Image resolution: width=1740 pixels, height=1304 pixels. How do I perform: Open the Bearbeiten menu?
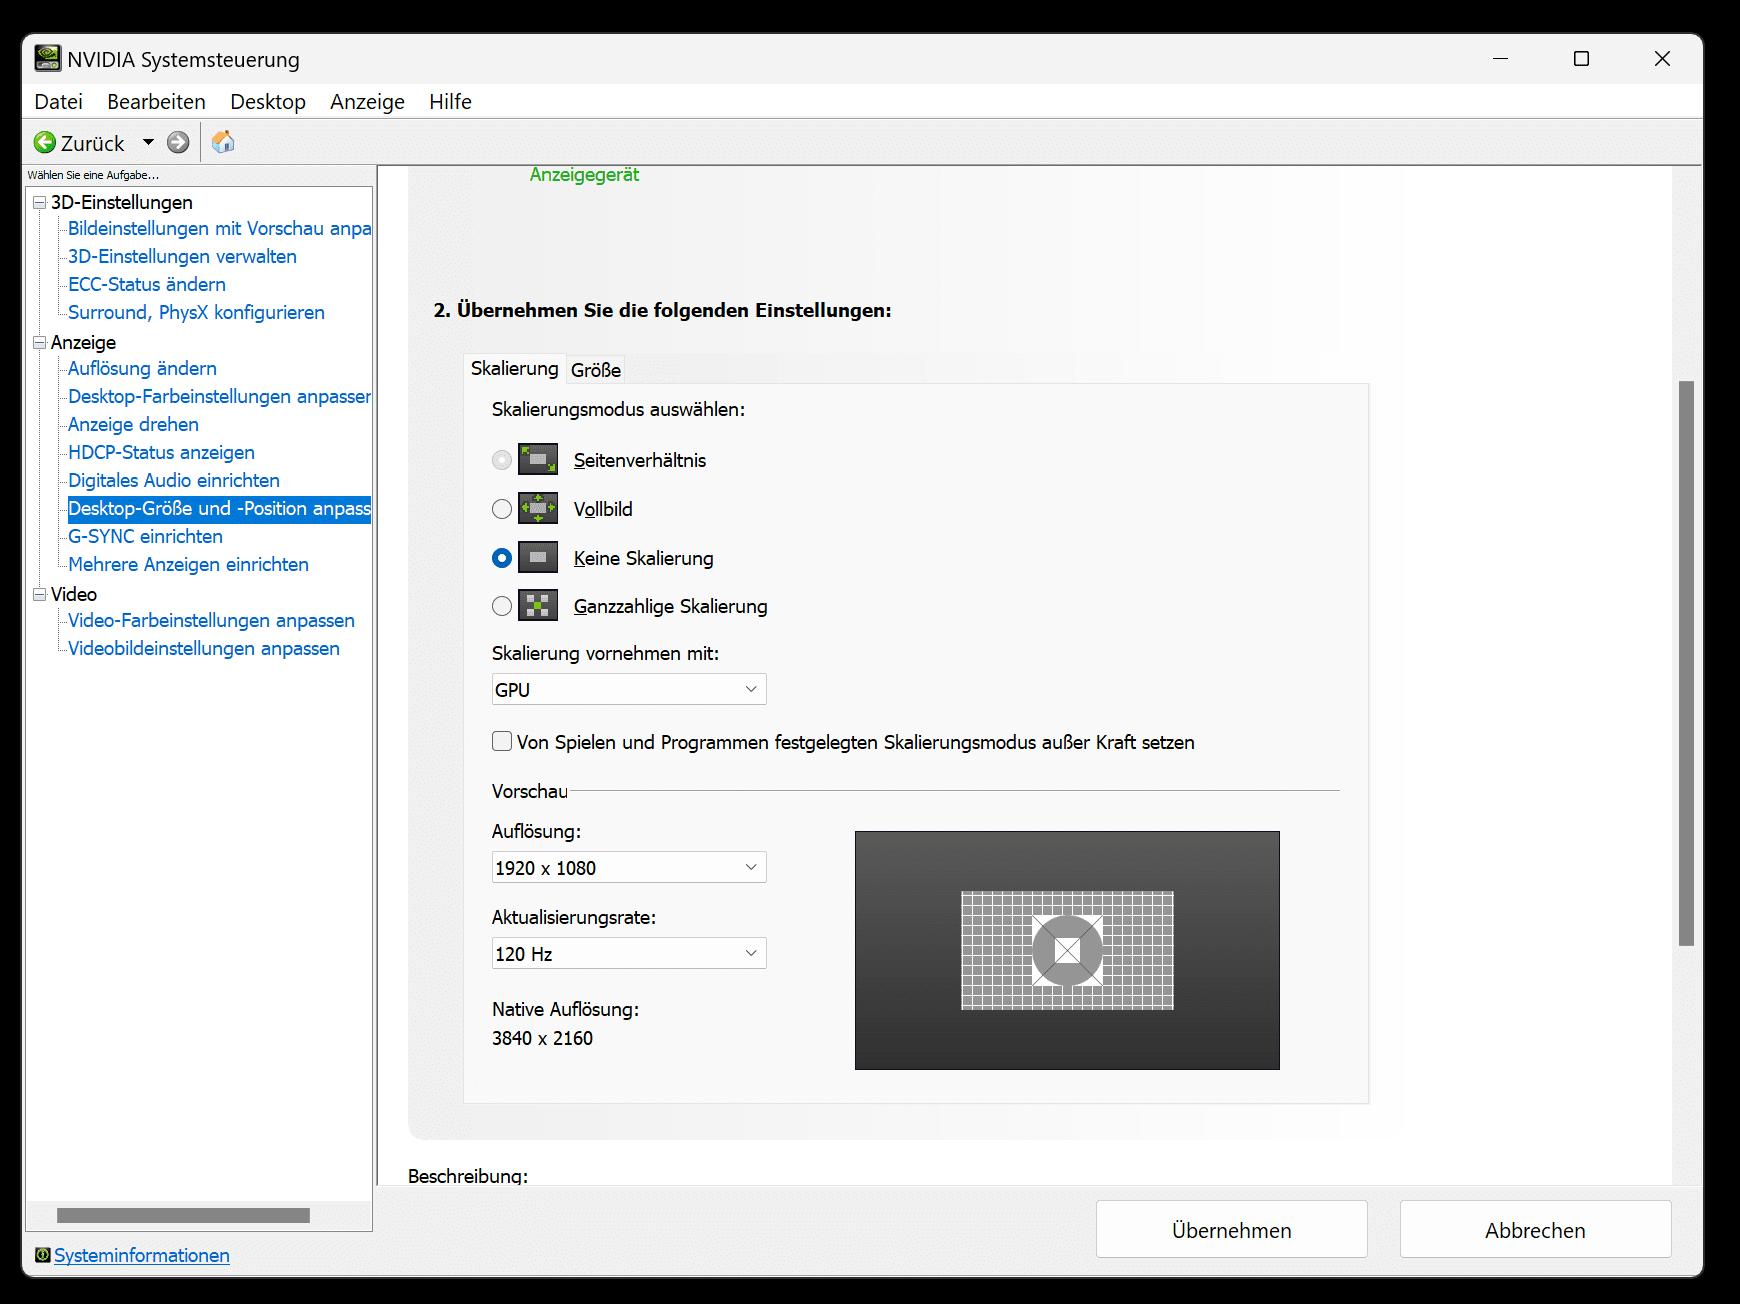[x=157, y=102]
